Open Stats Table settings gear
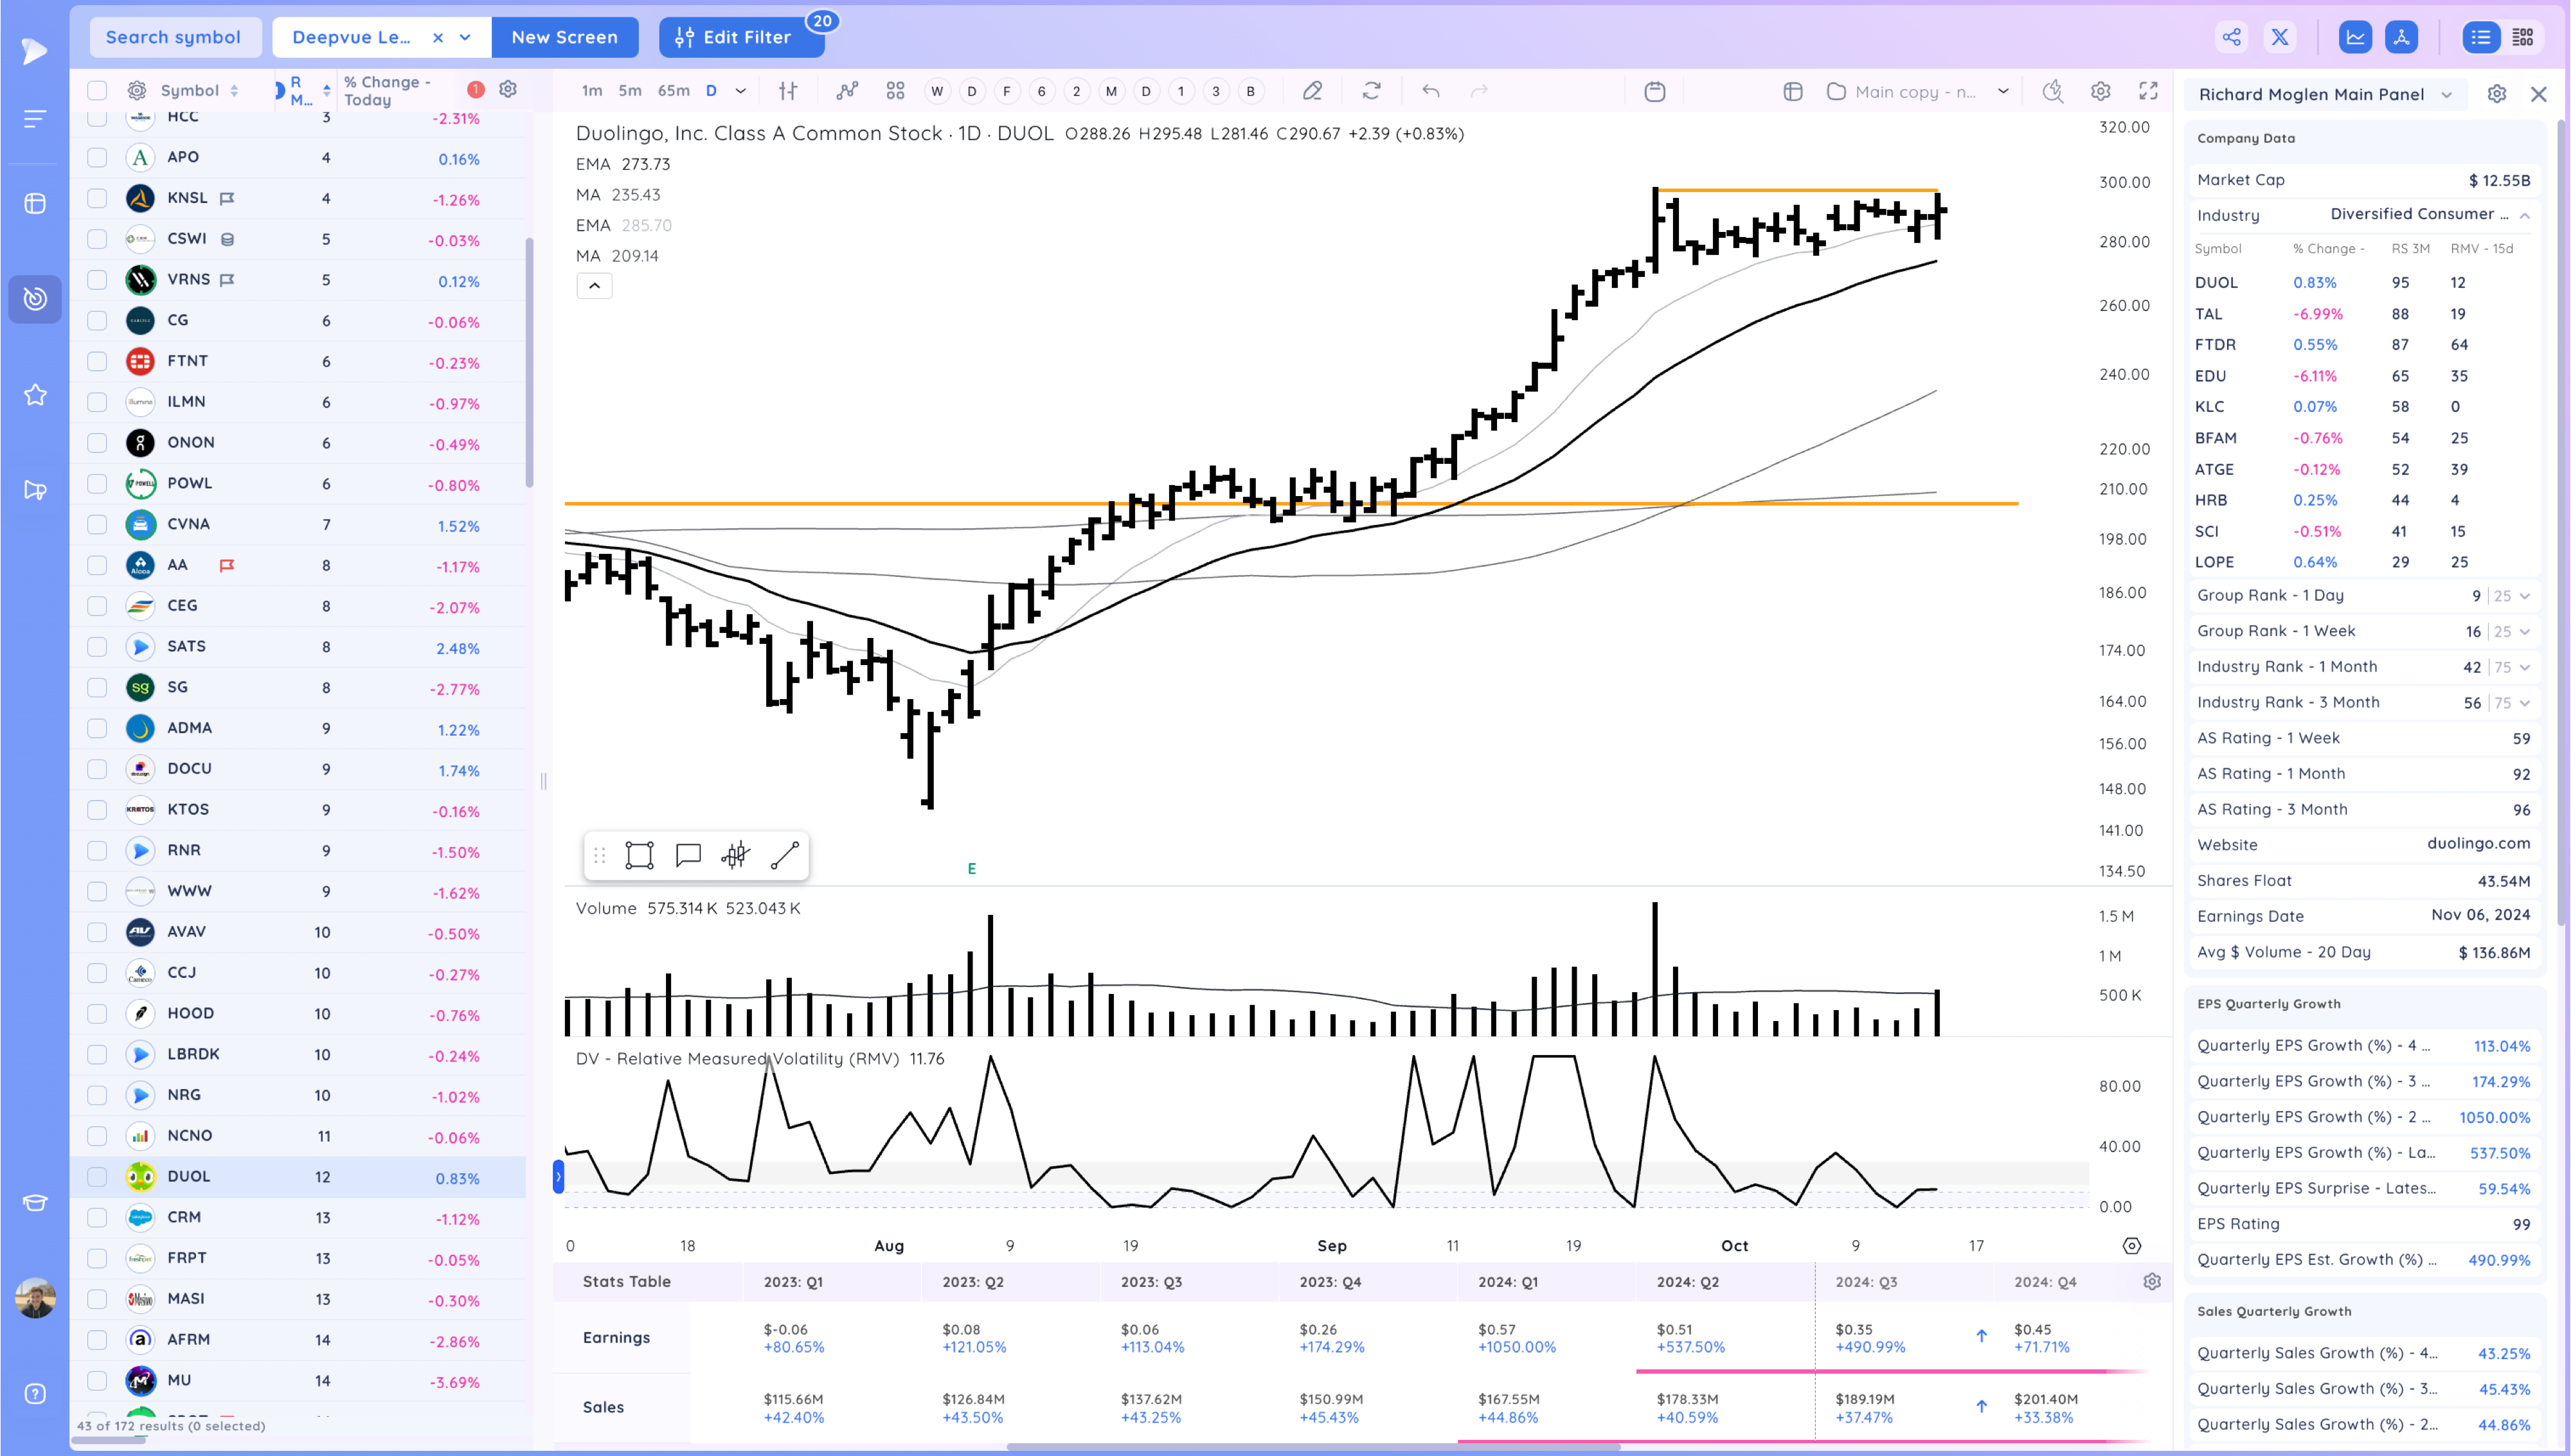 pyautogui.click(x=2152, y=1281)
